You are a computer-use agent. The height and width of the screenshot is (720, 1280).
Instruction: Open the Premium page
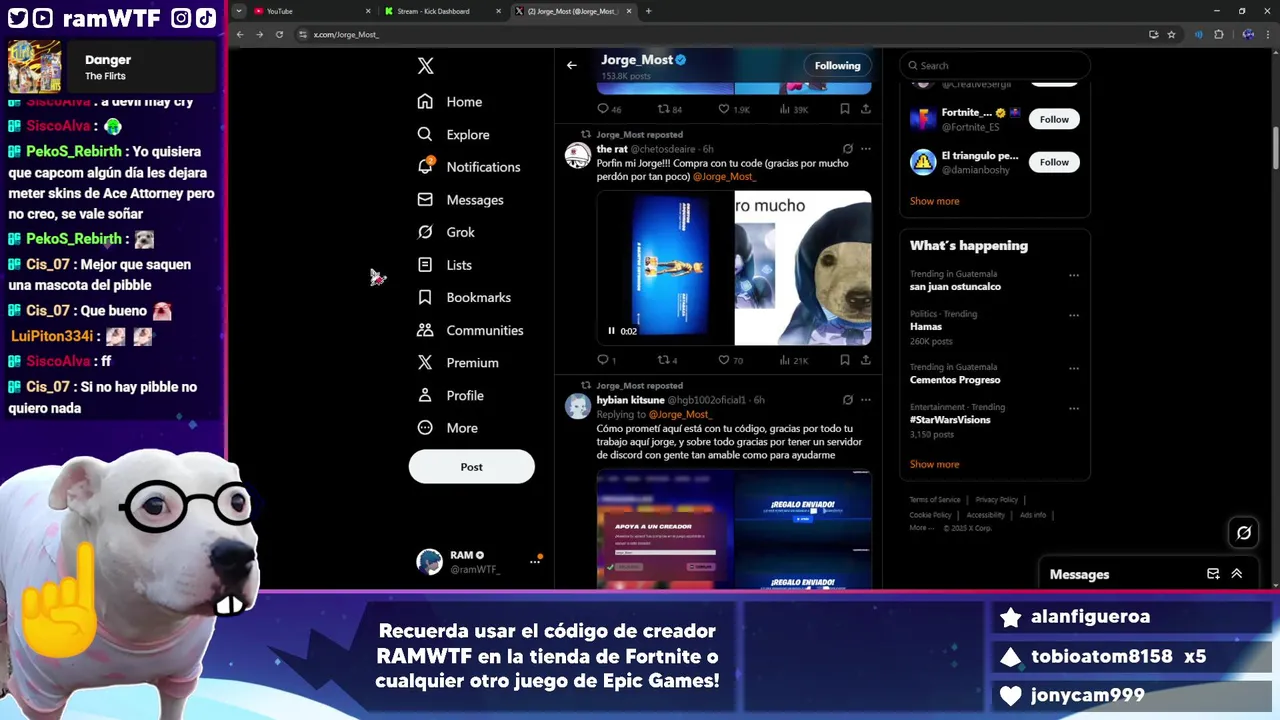click(458, 363)
